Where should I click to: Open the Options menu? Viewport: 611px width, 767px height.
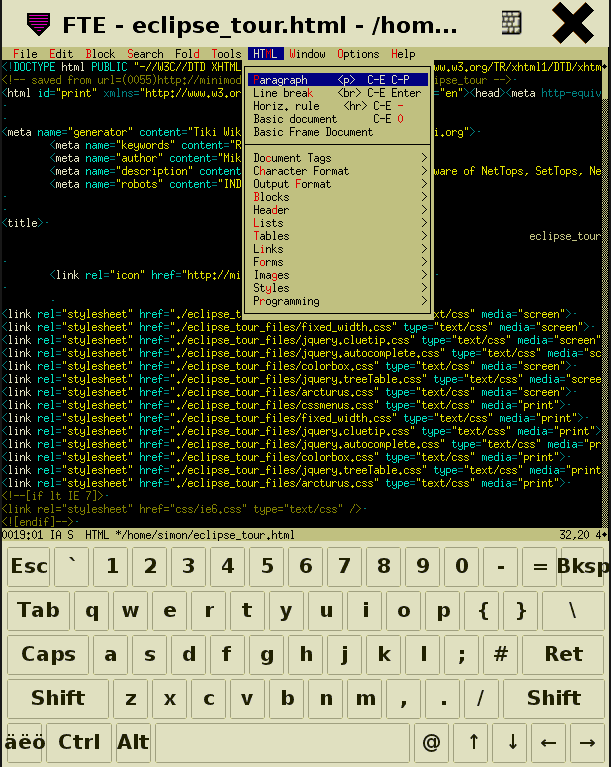[x=358, y=54]
